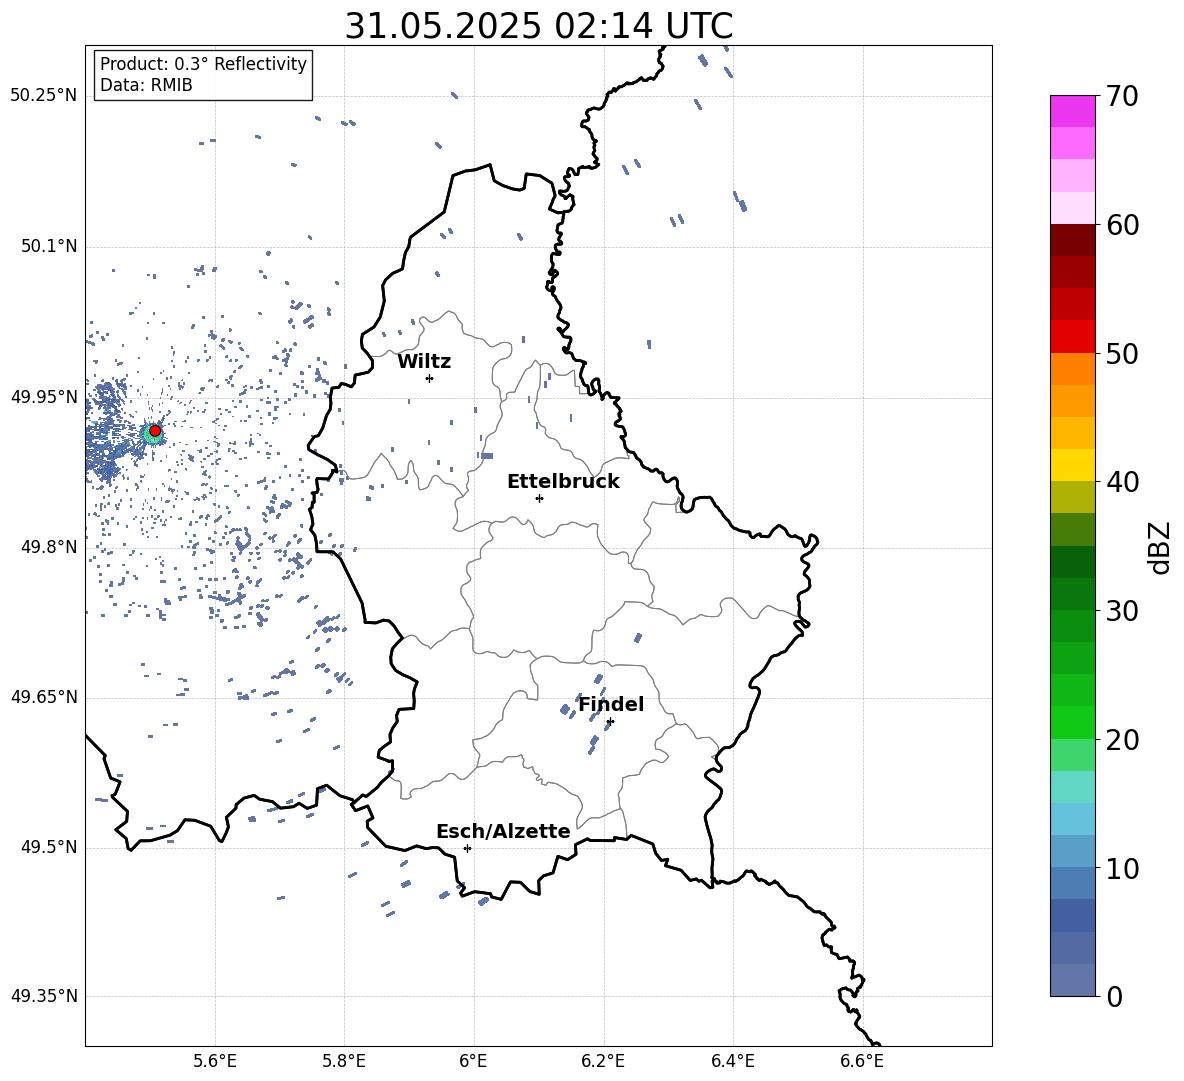Click the 6.2°E longitude label

[603, 1061]
